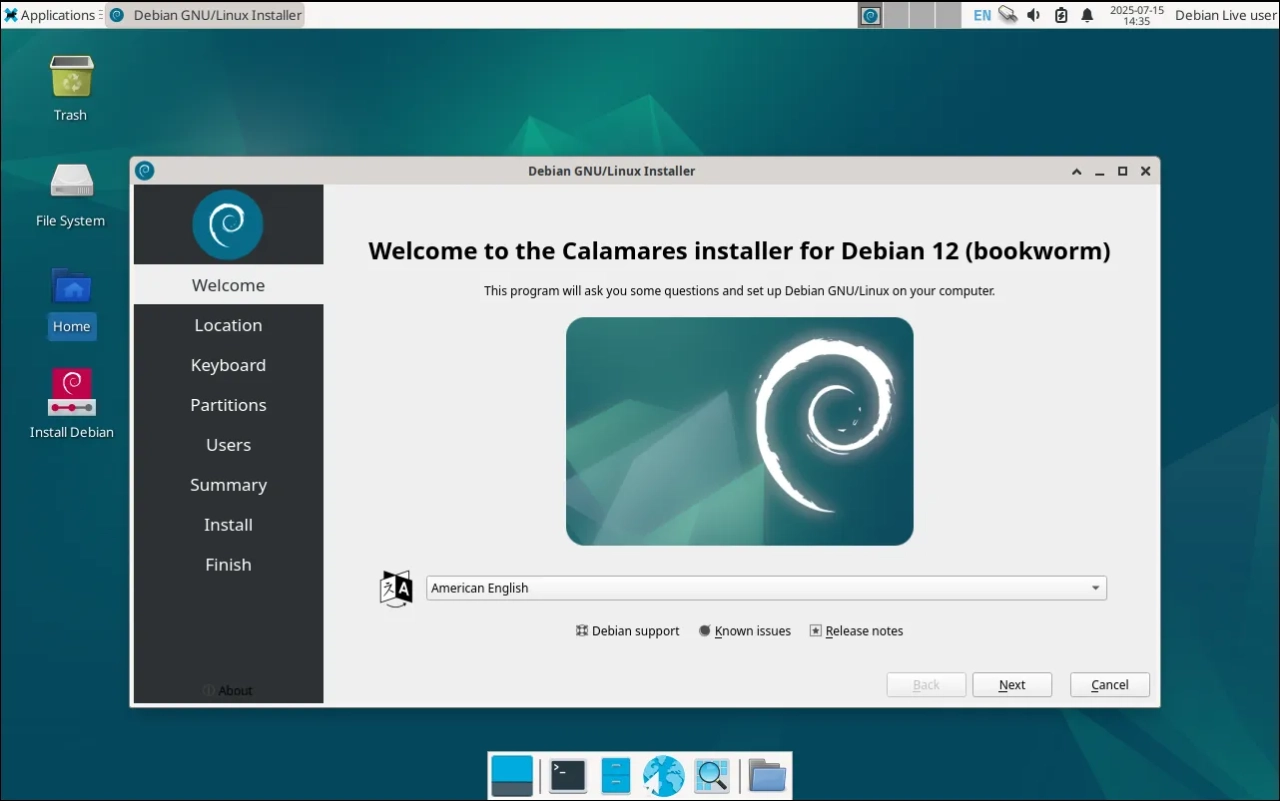Click the language translation icon beside dropdown
The width and height of the screenshot is (1280, 801).
click(x=396, y=588)
